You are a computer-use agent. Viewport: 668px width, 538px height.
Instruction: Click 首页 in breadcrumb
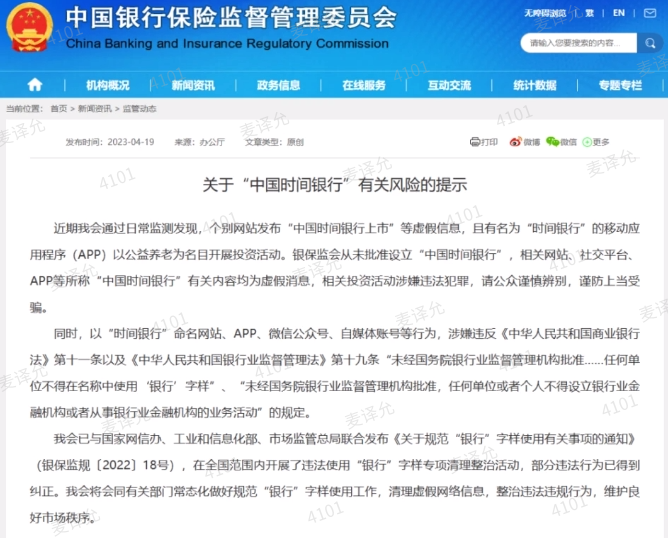click(59, 109)
